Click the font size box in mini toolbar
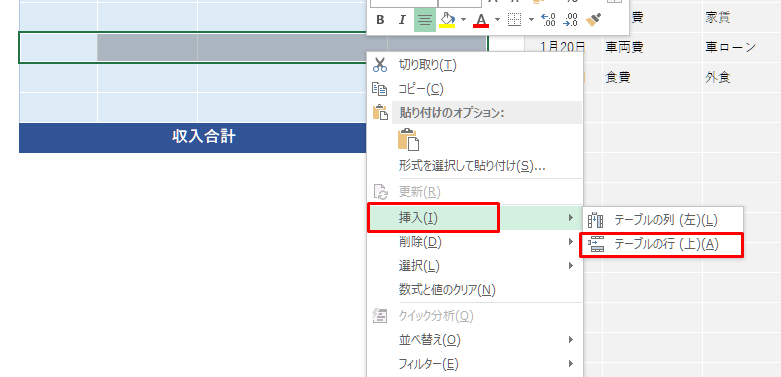 (460, 2)
